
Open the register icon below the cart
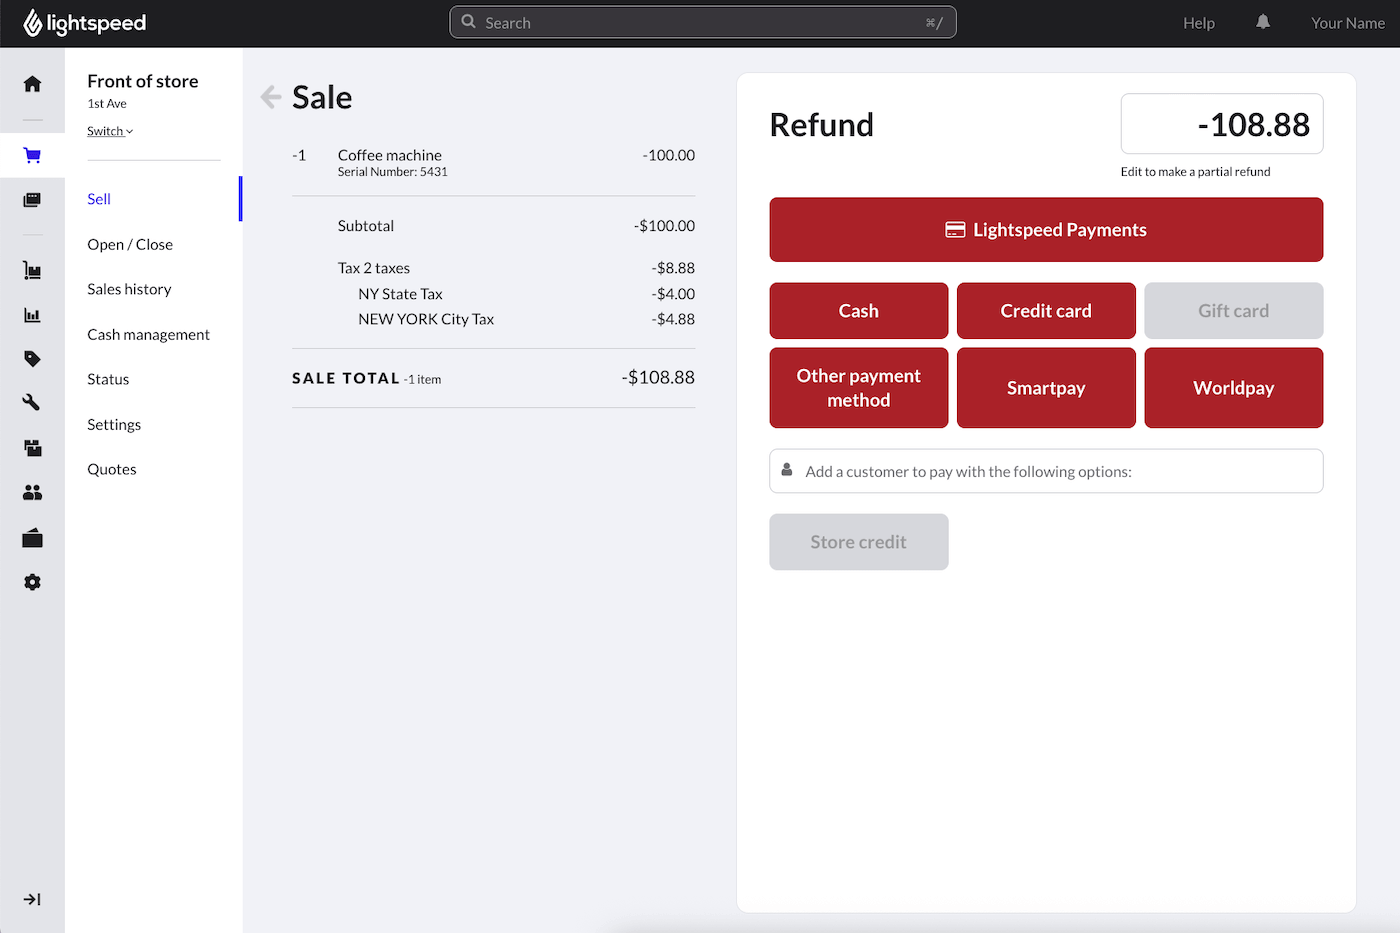tap(32, 200)
